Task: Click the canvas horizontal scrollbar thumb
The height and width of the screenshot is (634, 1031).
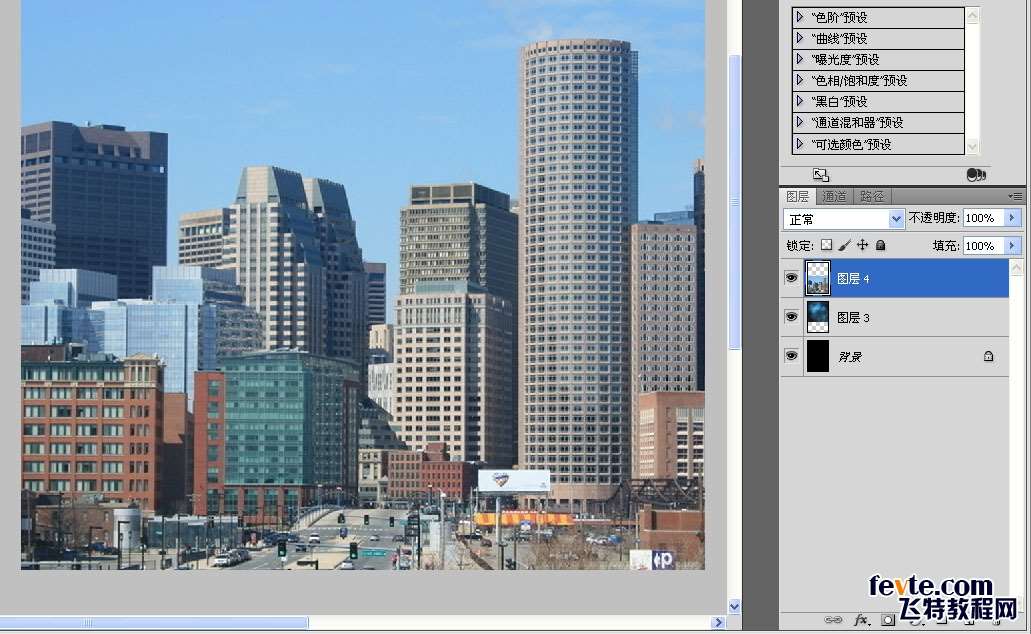Action: [154, 622]
